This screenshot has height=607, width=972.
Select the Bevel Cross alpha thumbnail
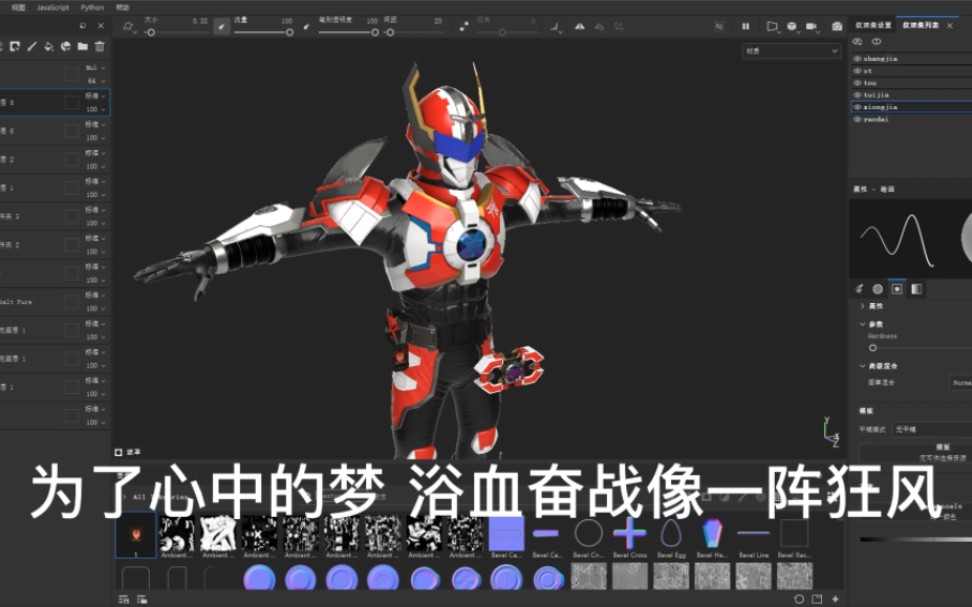pyautogui.click(x=629, y=533)
